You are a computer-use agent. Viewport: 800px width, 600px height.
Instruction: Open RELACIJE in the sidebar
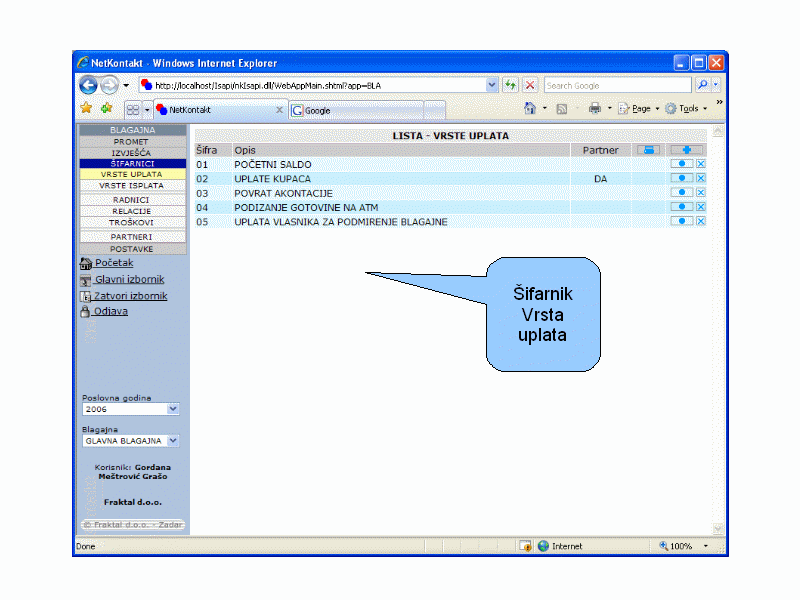coord(133,211)
